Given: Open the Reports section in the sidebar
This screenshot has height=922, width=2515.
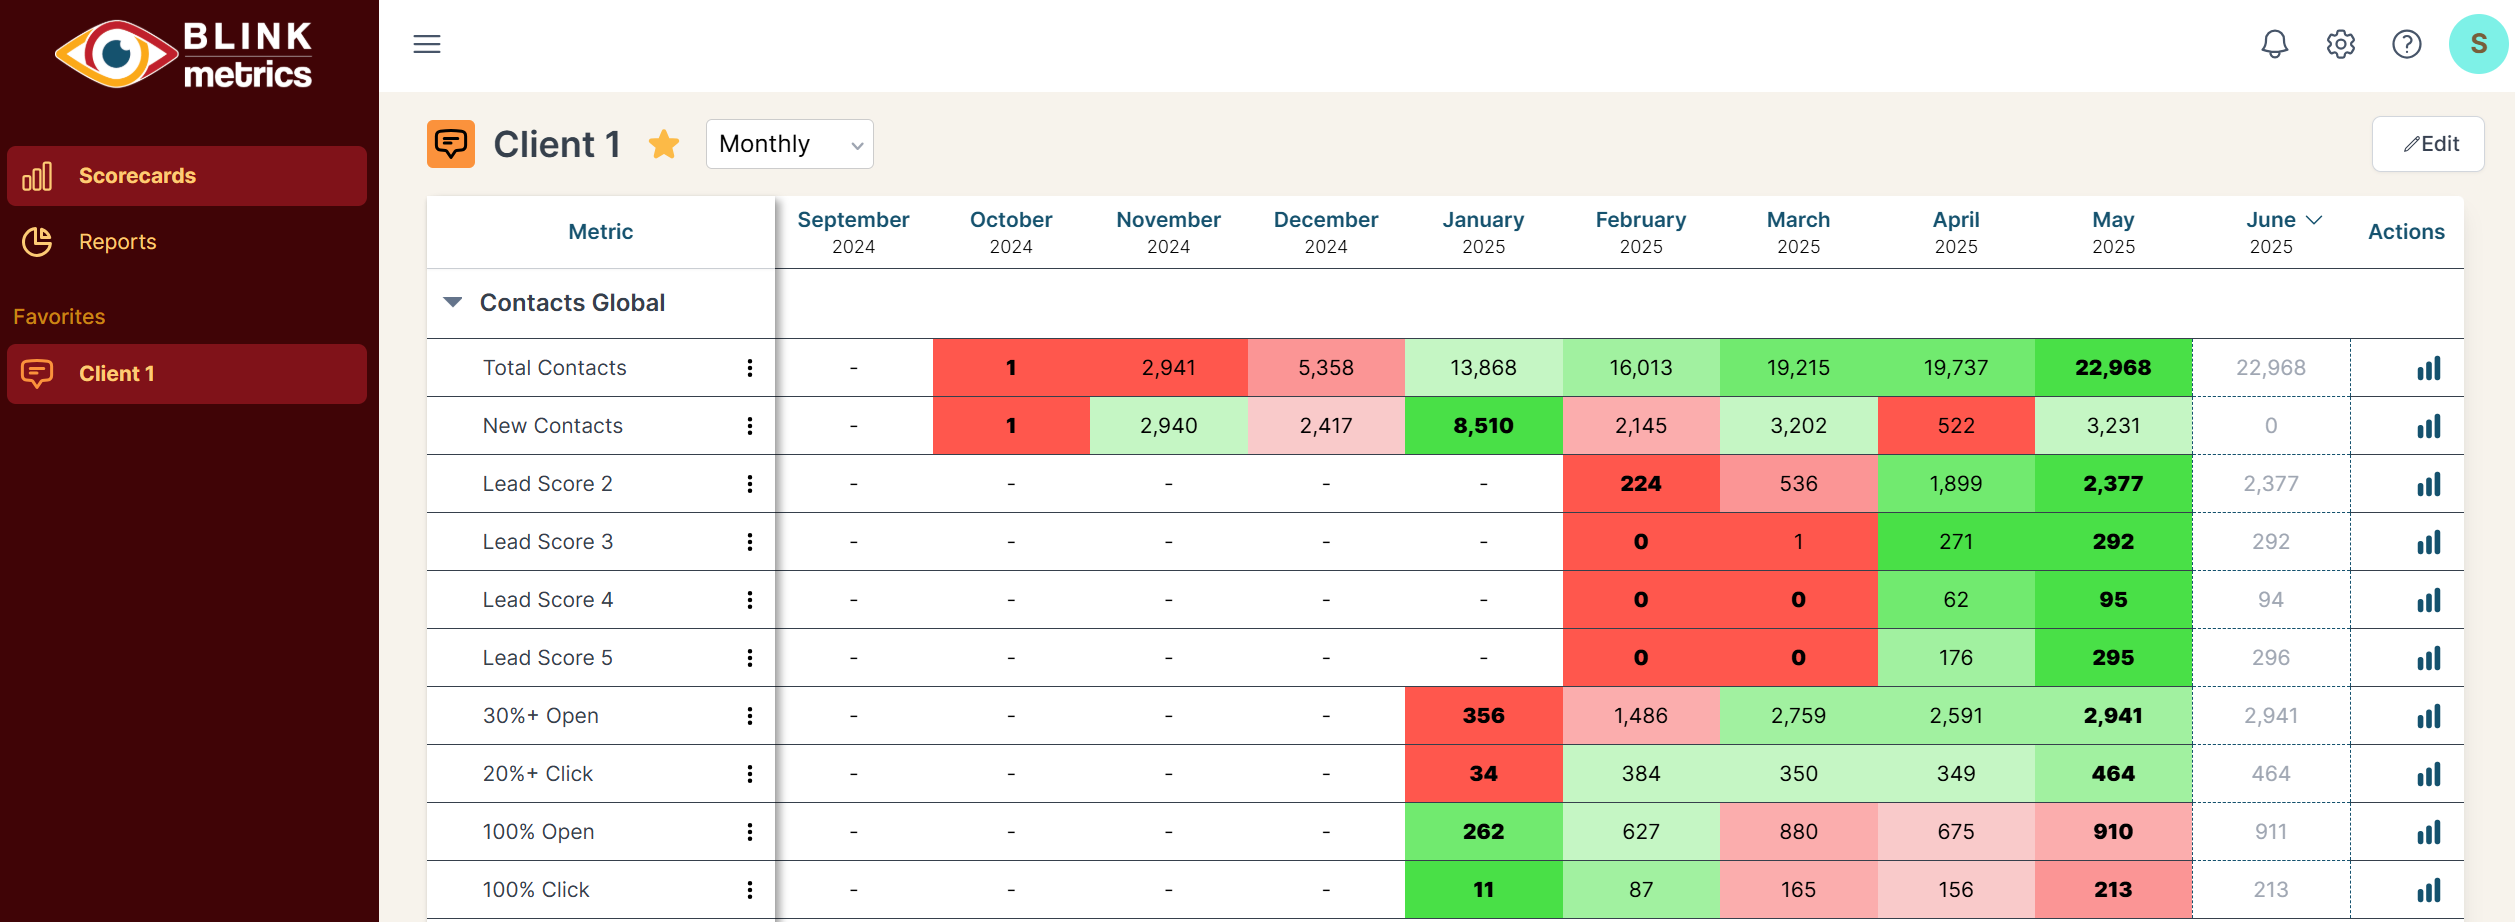Looking at the screenshot, I should 117,241.
